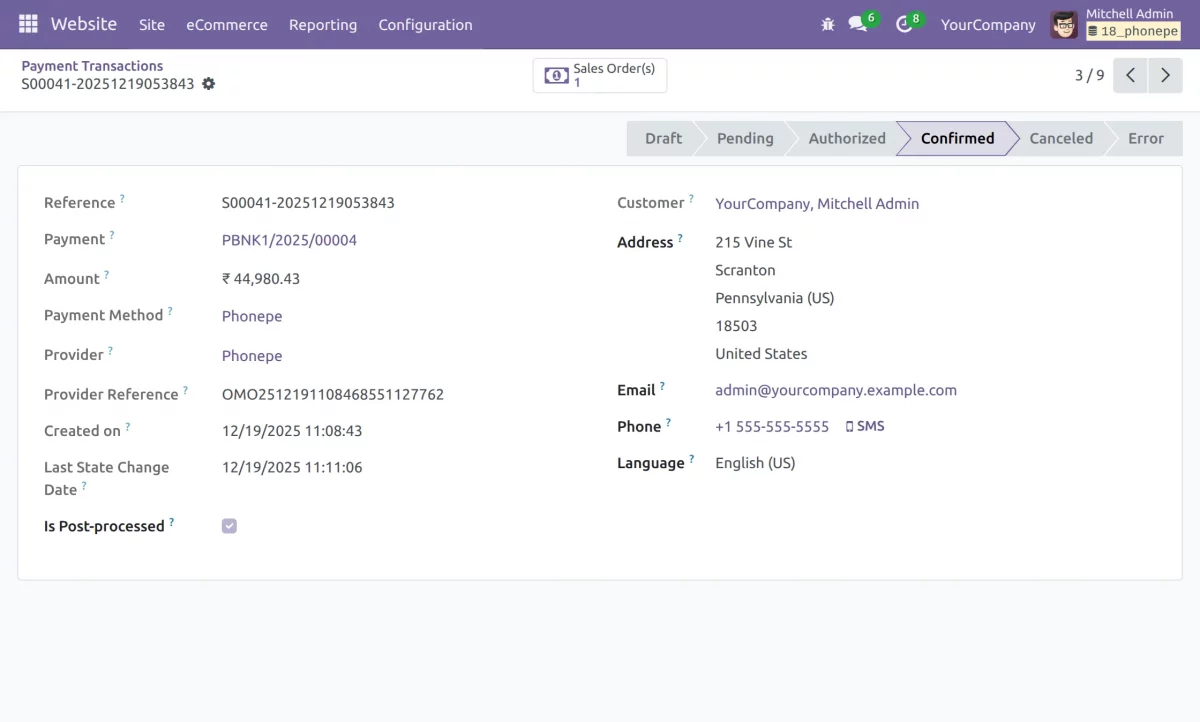This screenshot has height=722, width=1200.
Task: Open payment PBNK1/2025/00004
Action: click(287, 239)
